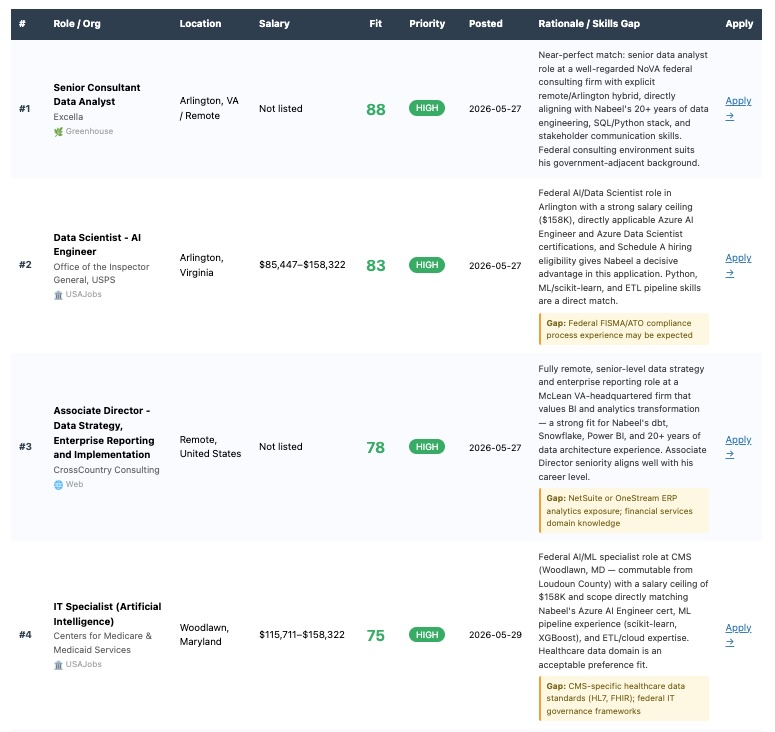775x732 pixels.
Task: Click the Gap note about CMS-specific healthcare data
Action: pyautogui.click(x=624, y=698)
